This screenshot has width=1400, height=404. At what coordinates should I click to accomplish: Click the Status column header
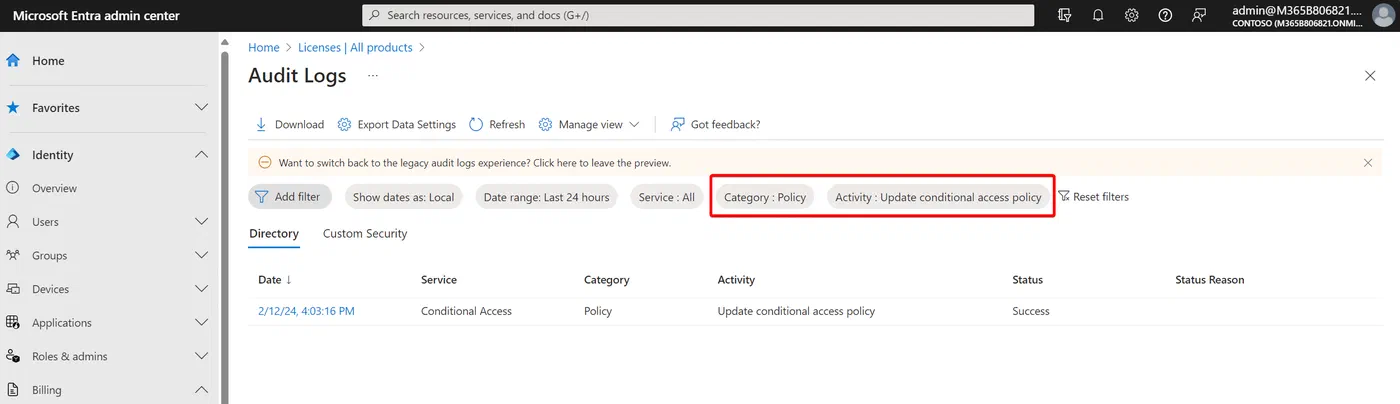(x=1028, y=280)
